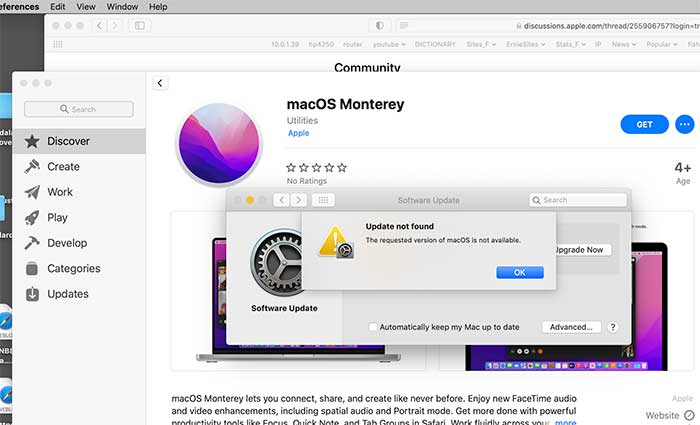Click the Website compass icon

(x=689, y=415)
